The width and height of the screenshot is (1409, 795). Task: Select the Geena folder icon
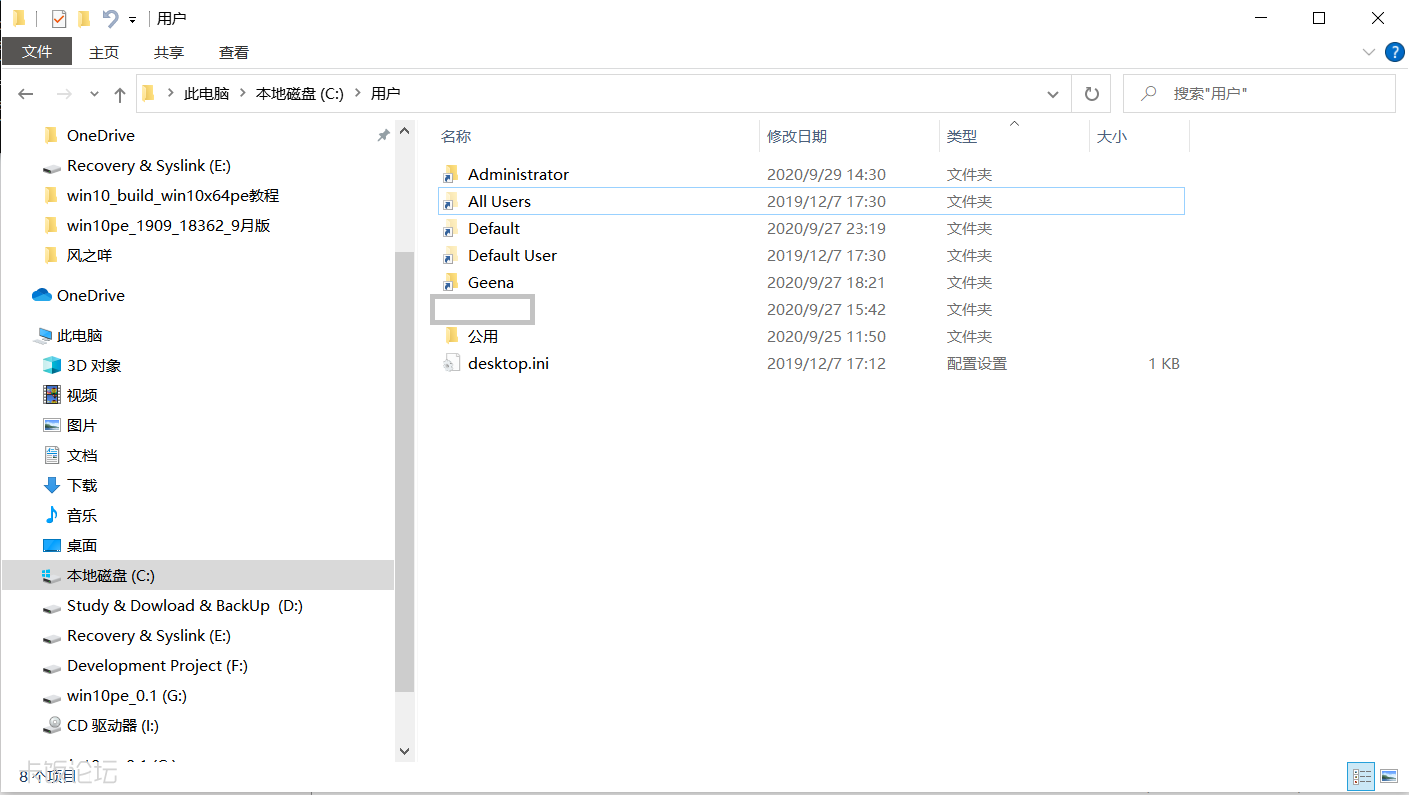pos(451,282)
